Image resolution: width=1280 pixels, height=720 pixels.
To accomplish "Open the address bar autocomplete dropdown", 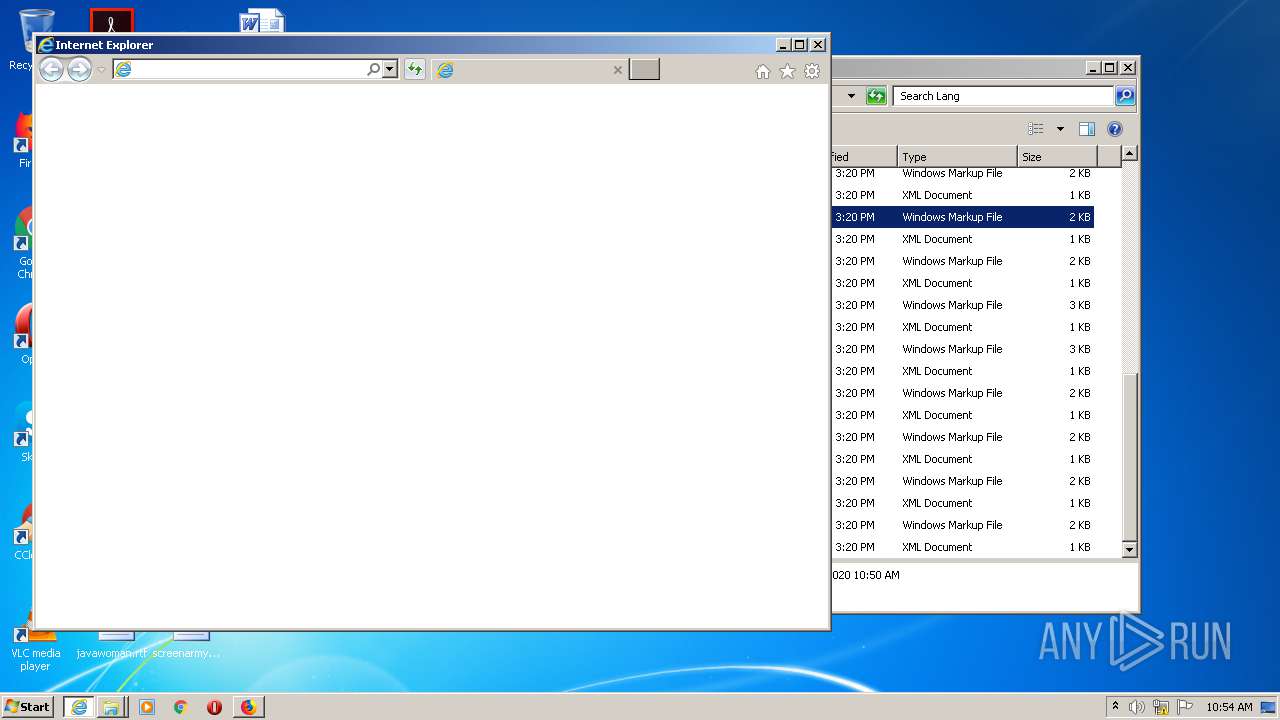I will (390, 69).
